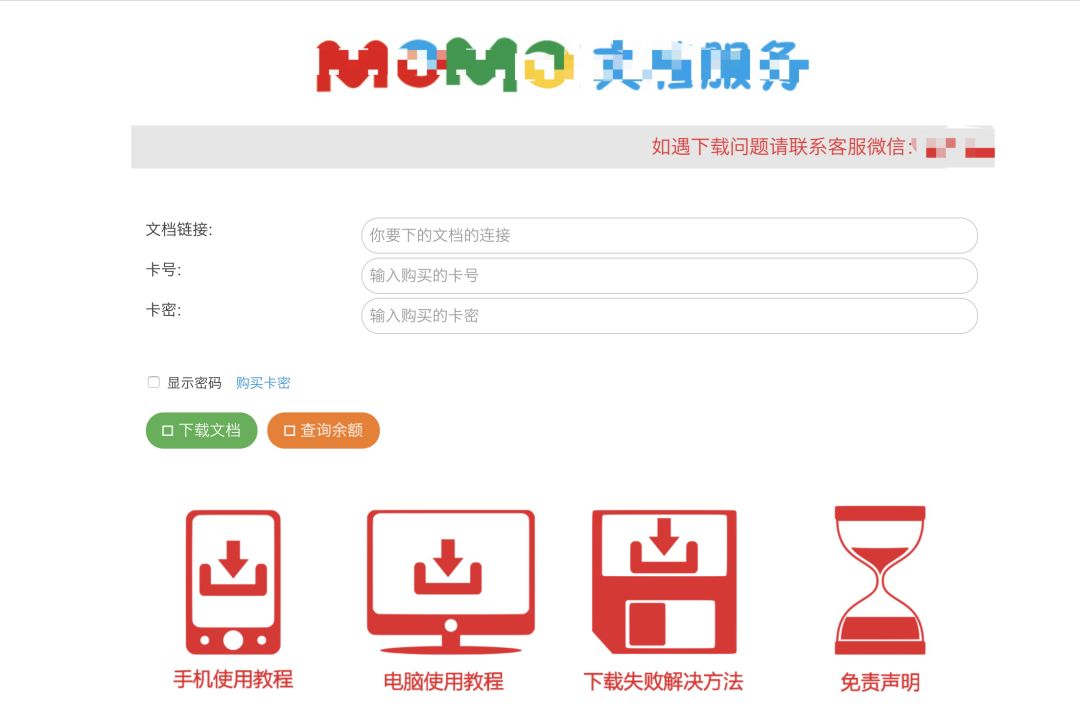Click the floppy disk download-failure icon
This screenshot has height=720, width=1080.
coord(664,582)
